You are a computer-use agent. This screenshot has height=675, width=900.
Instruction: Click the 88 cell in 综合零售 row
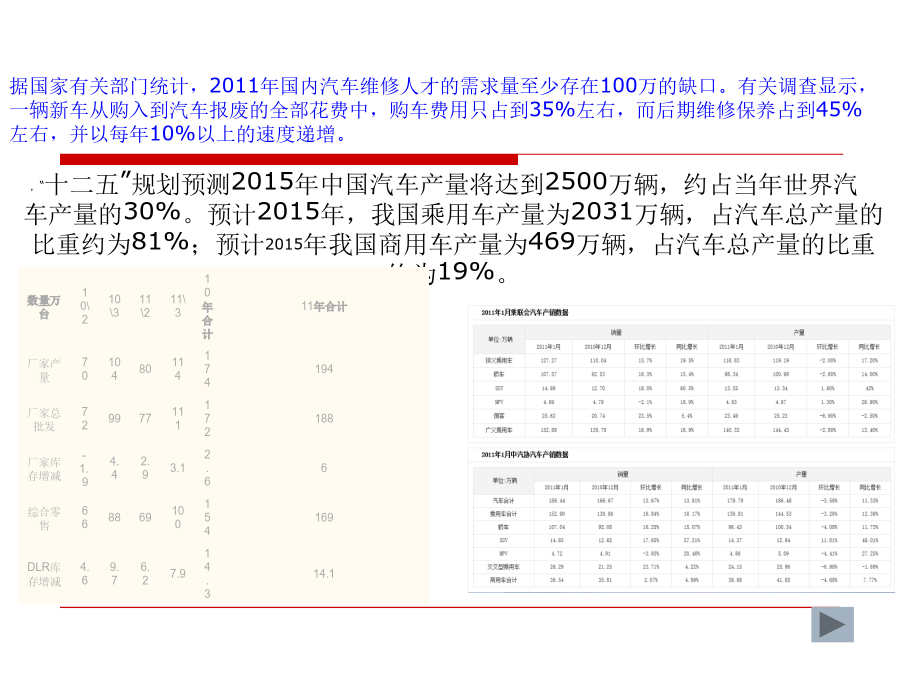115,517
